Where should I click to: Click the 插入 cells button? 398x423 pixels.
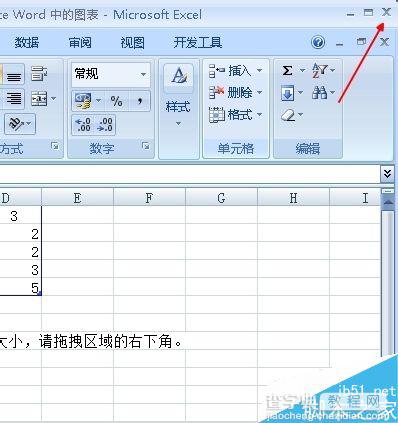point(231,70)
